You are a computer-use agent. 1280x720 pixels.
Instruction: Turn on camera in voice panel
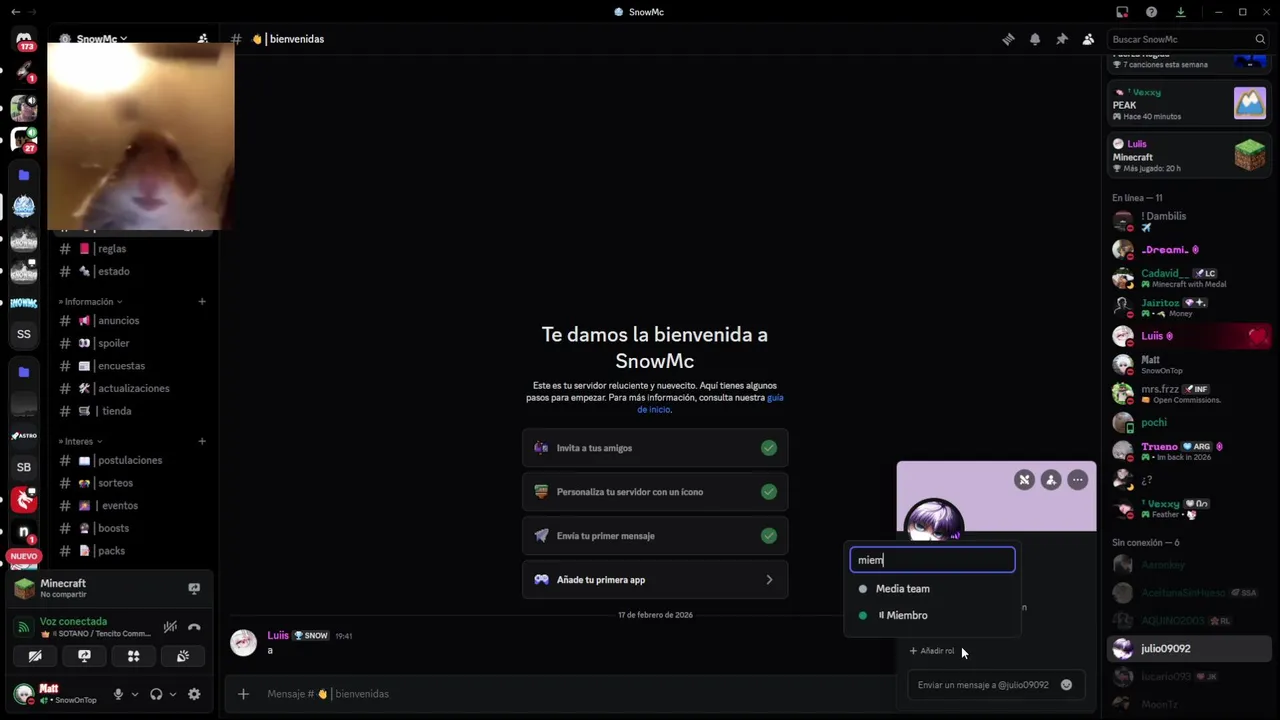35,656
